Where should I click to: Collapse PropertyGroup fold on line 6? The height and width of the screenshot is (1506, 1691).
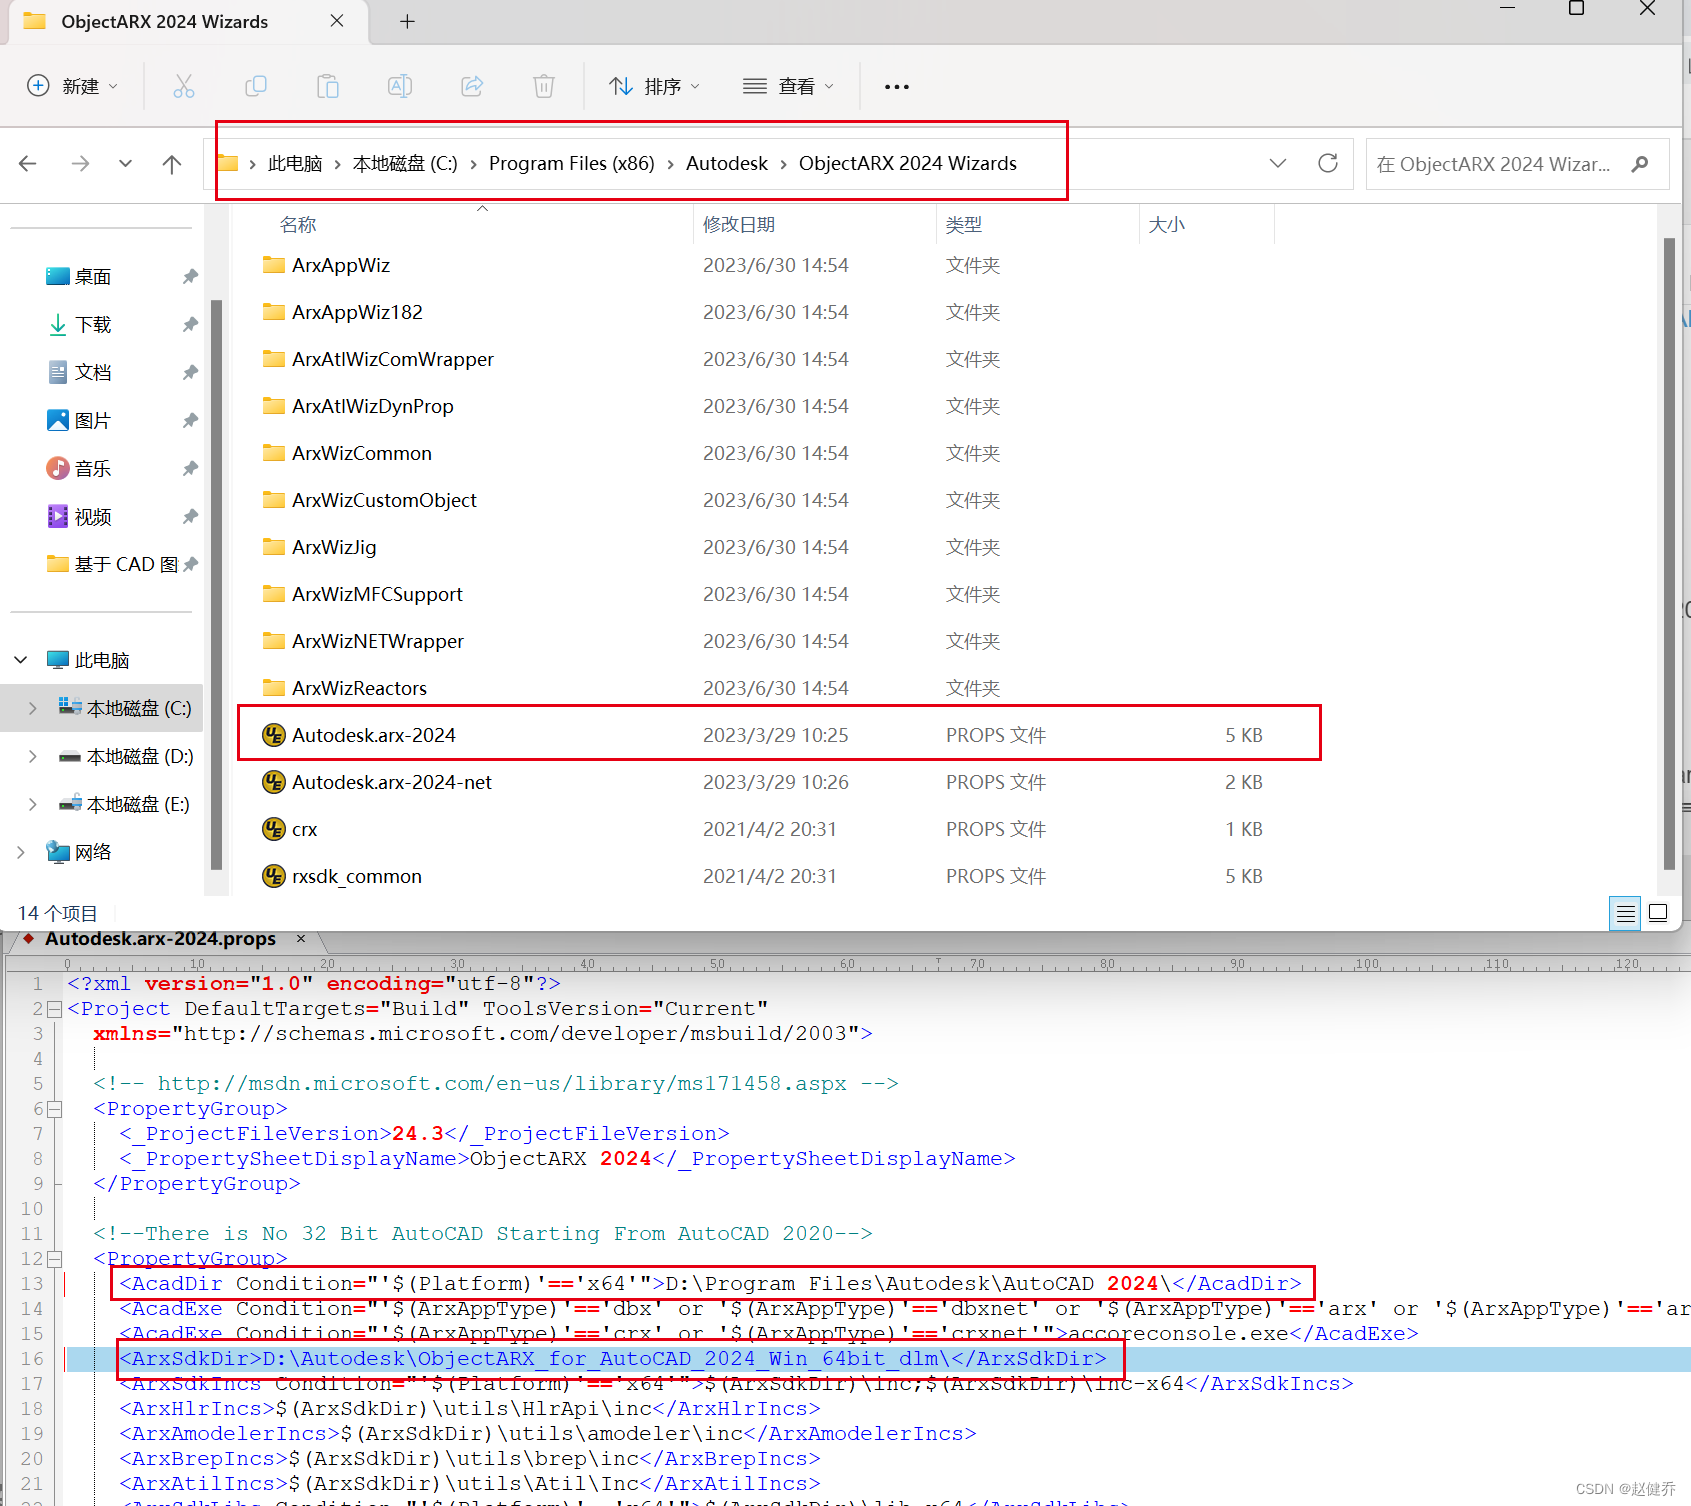point(55,1109)
